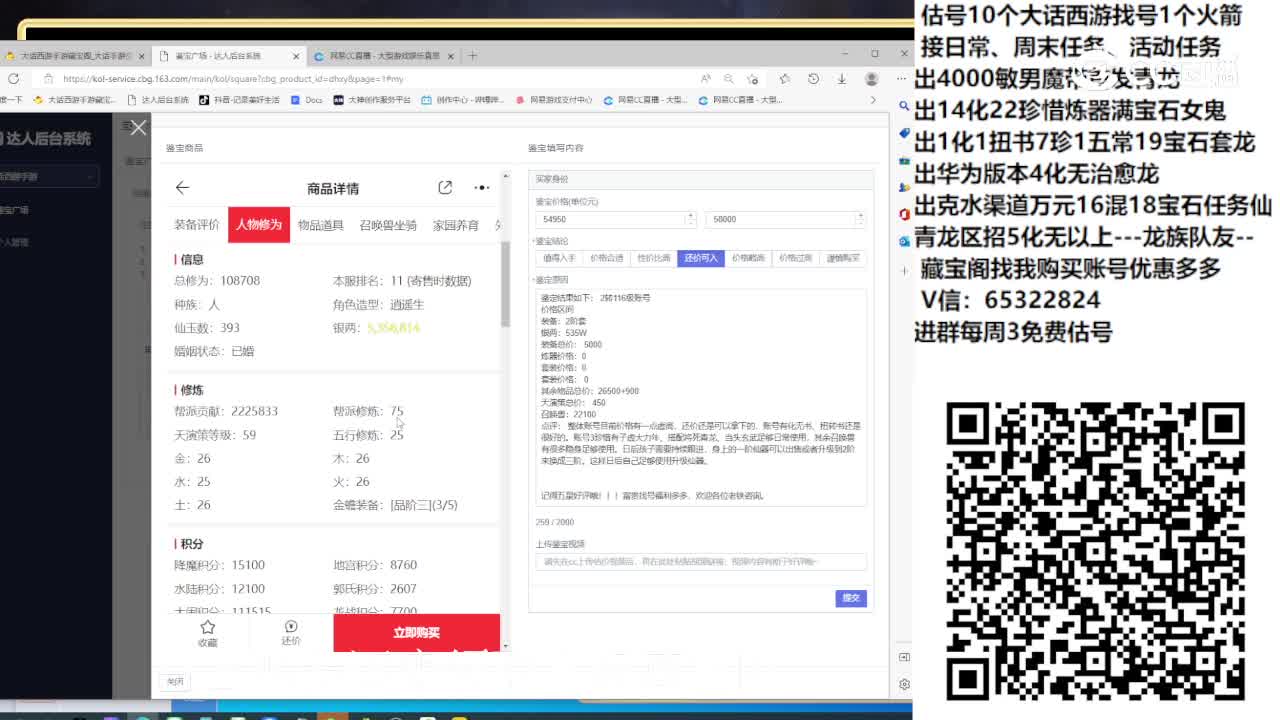
Task: Click inside the 鉴定原因 text area
Action: [701, 397]
